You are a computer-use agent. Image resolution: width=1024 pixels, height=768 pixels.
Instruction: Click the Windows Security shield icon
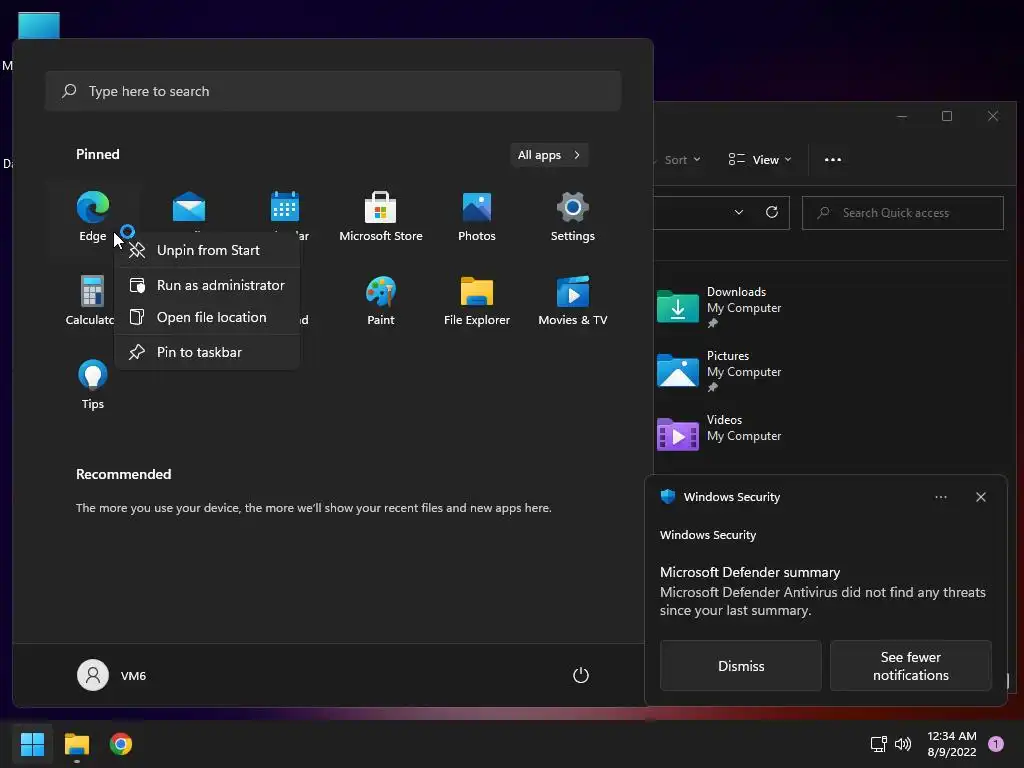[667, 496]
